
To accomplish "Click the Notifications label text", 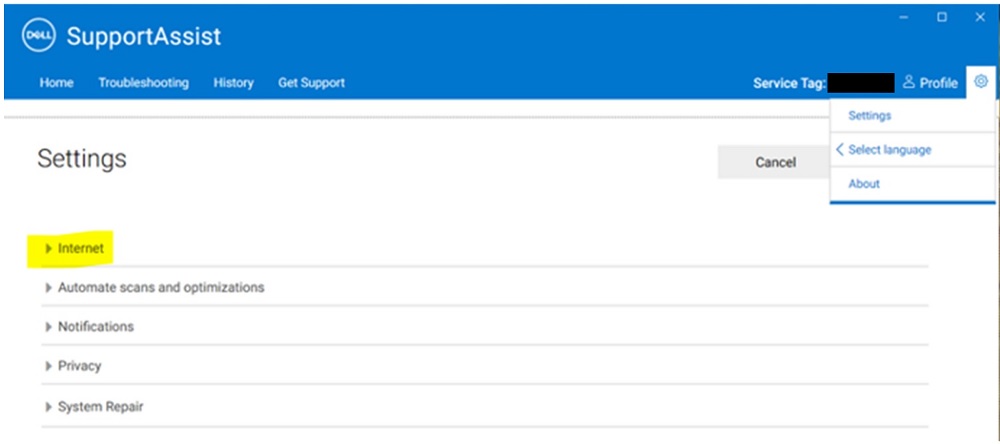I will coord(96,327).
